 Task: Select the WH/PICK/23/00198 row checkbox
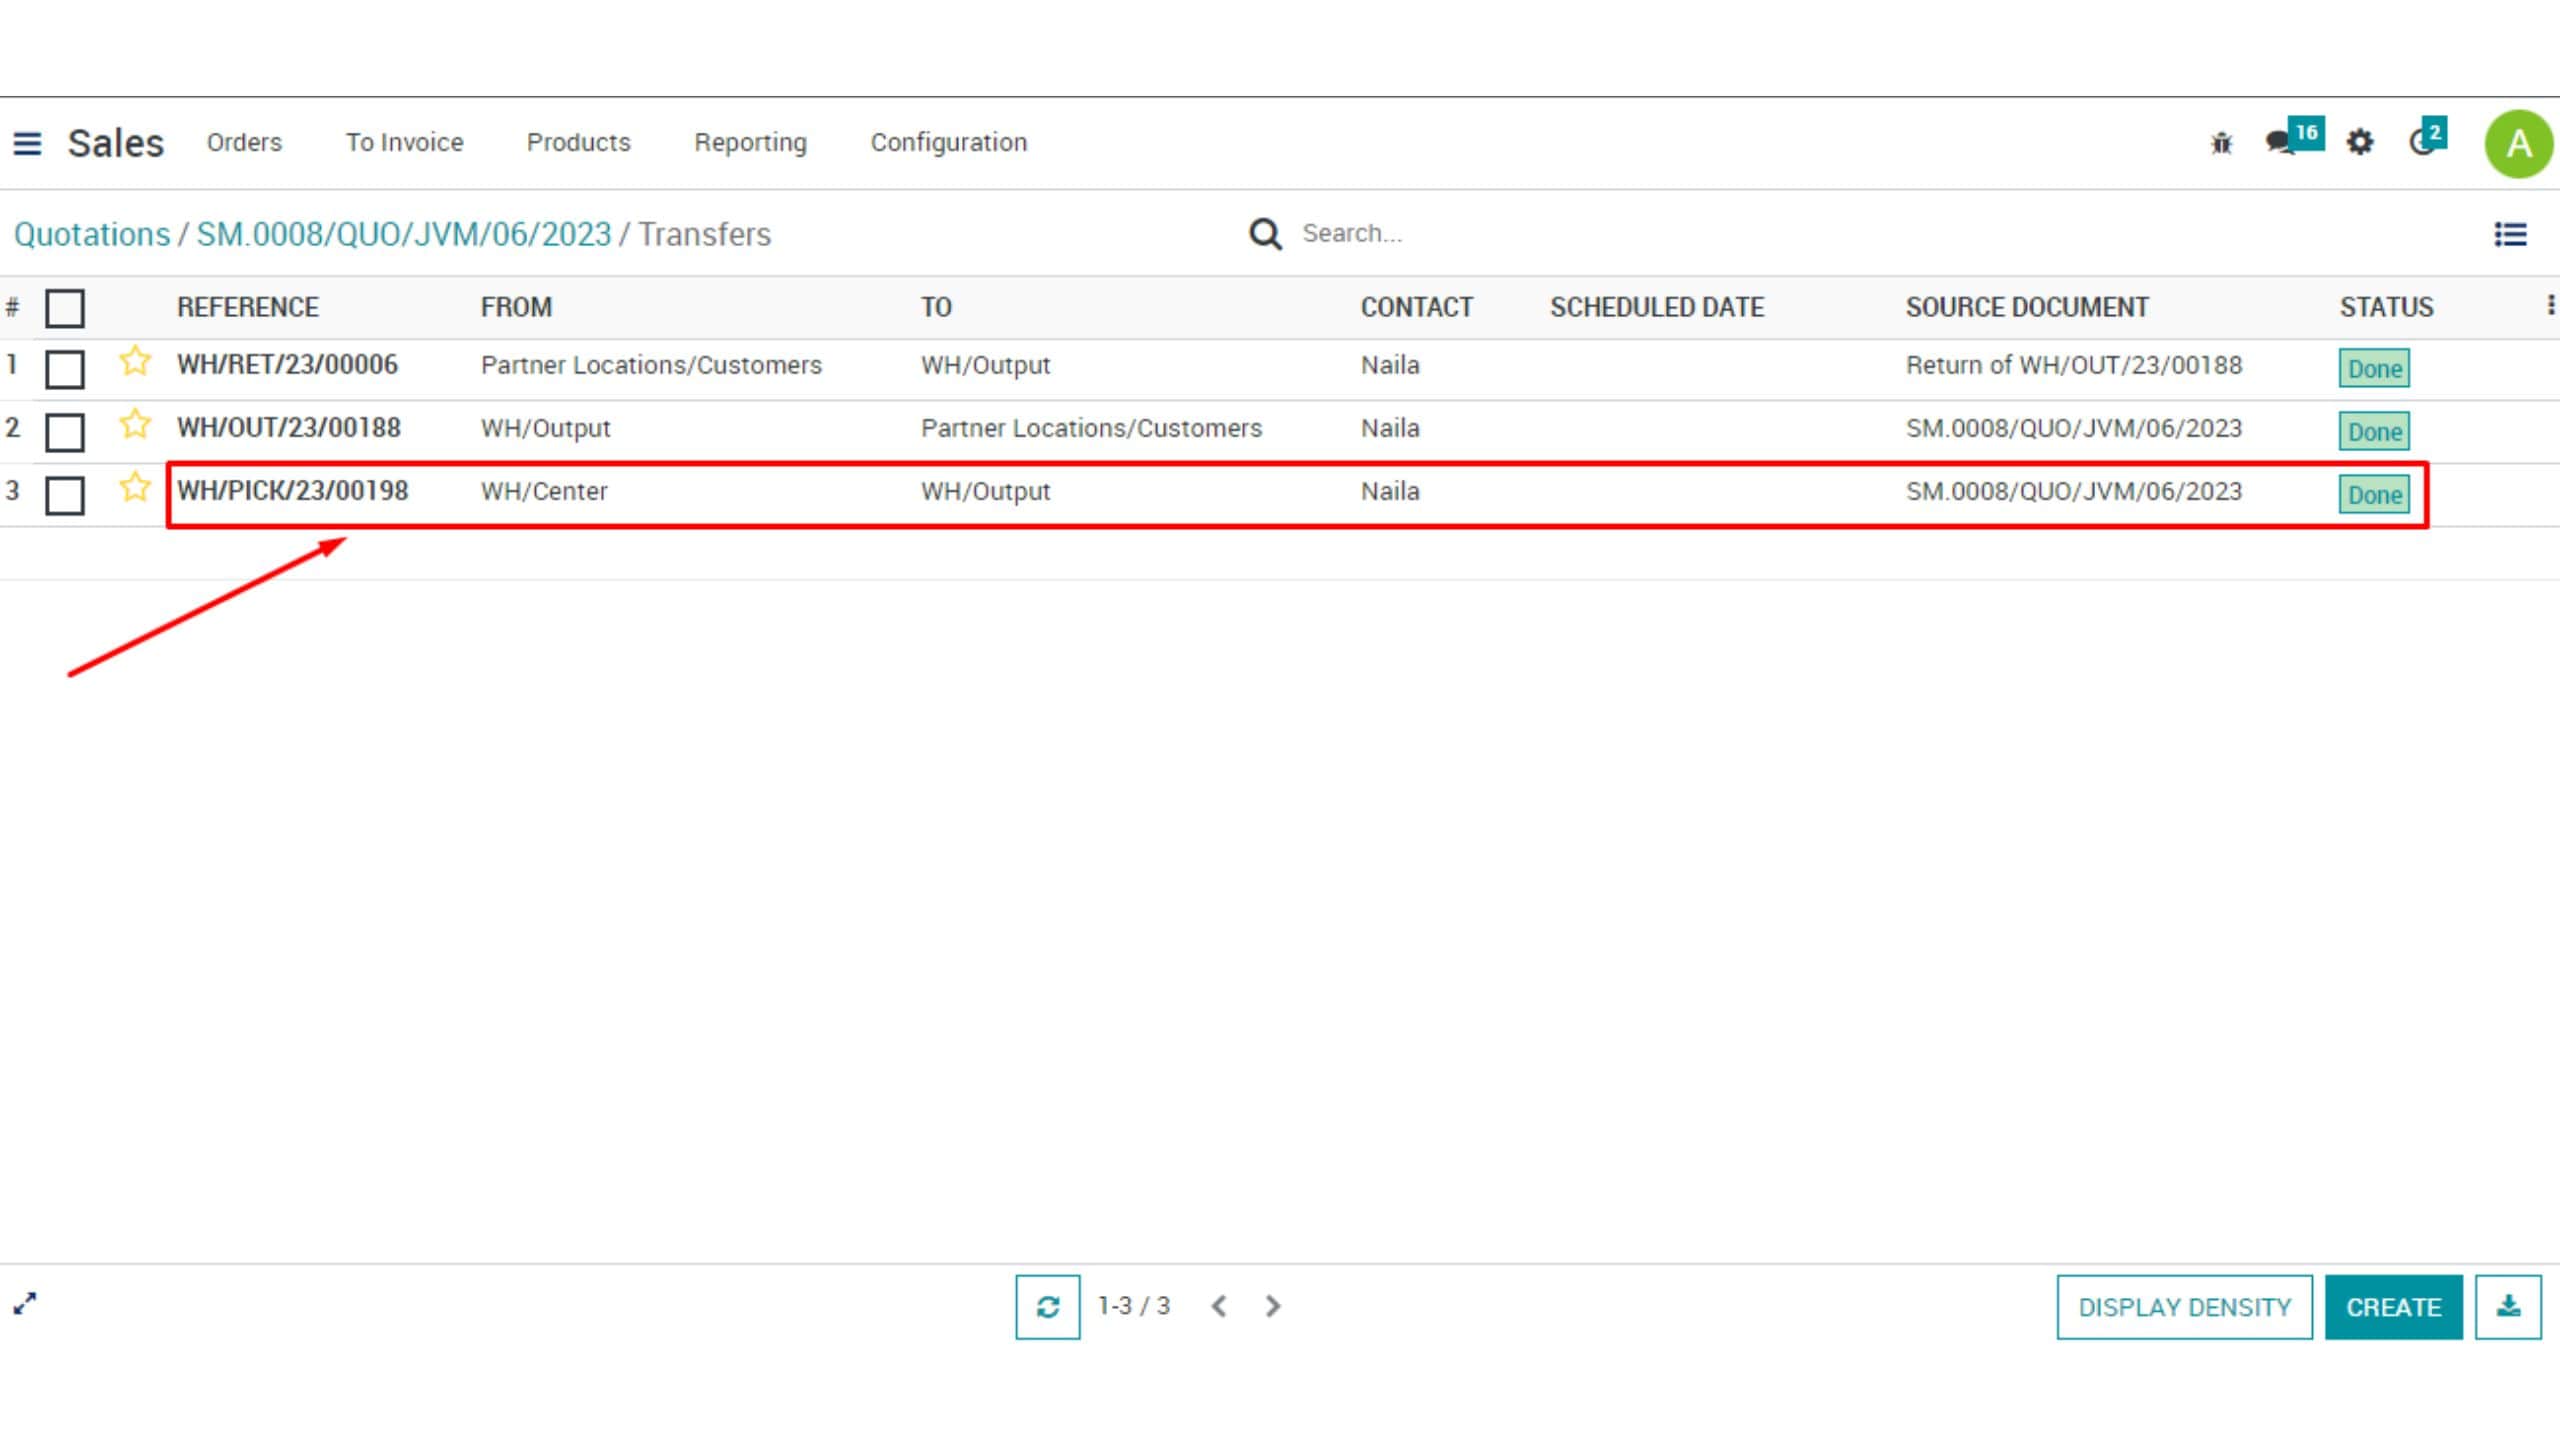point(65,495)
